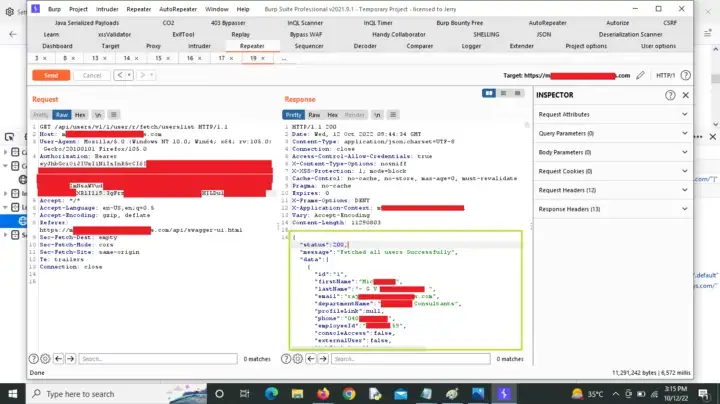This screenshot has width=720, height=404.
Task: Open request search settings gear
Action: point(45,359)
